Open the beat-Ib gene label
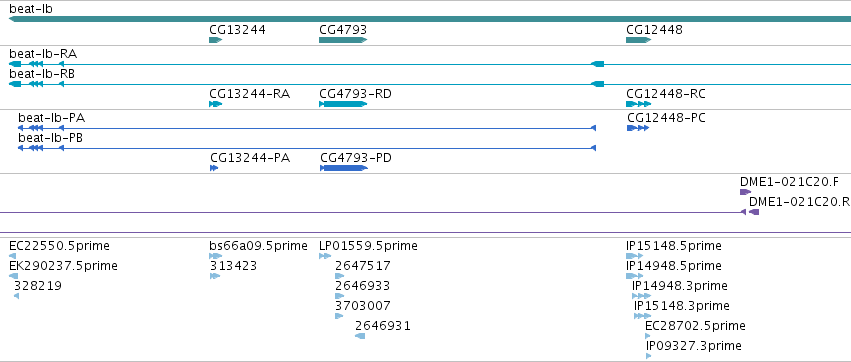851x362 pixels. [31, 9]
